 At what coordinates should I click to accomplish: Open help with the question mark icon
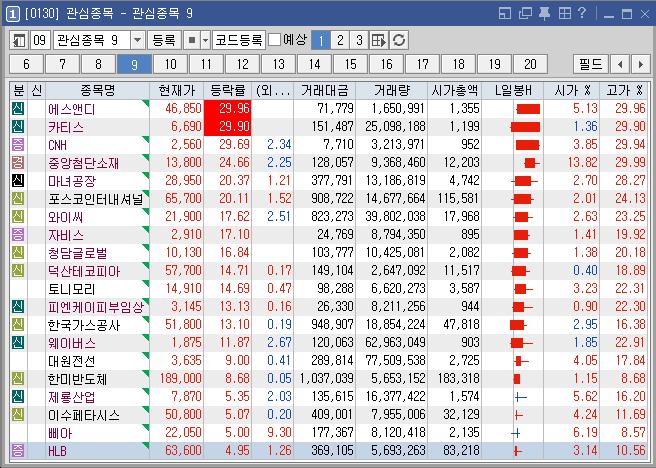pyautogui.click(x=582, y=13)
